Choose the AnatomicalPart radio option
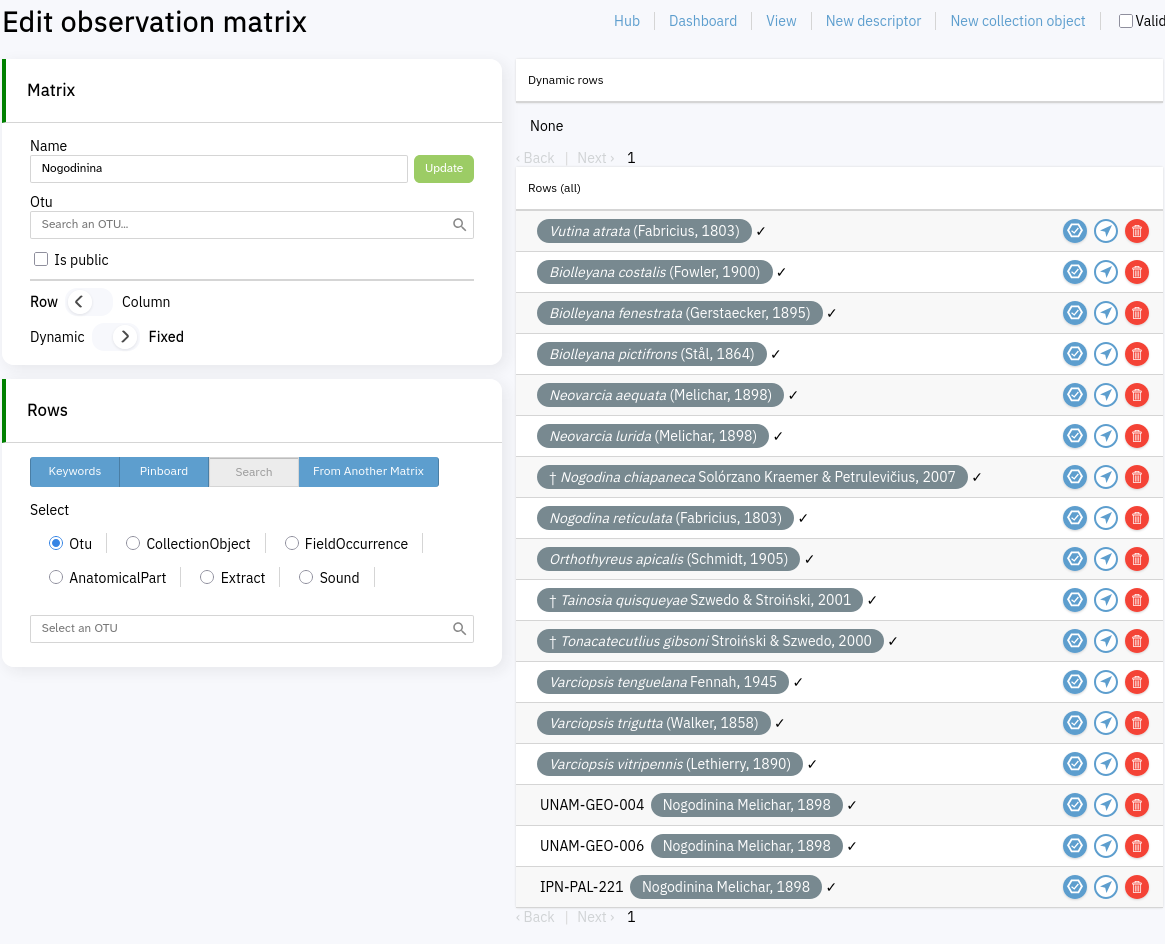The image size is (1165, 944). click(x=56, y=578)
